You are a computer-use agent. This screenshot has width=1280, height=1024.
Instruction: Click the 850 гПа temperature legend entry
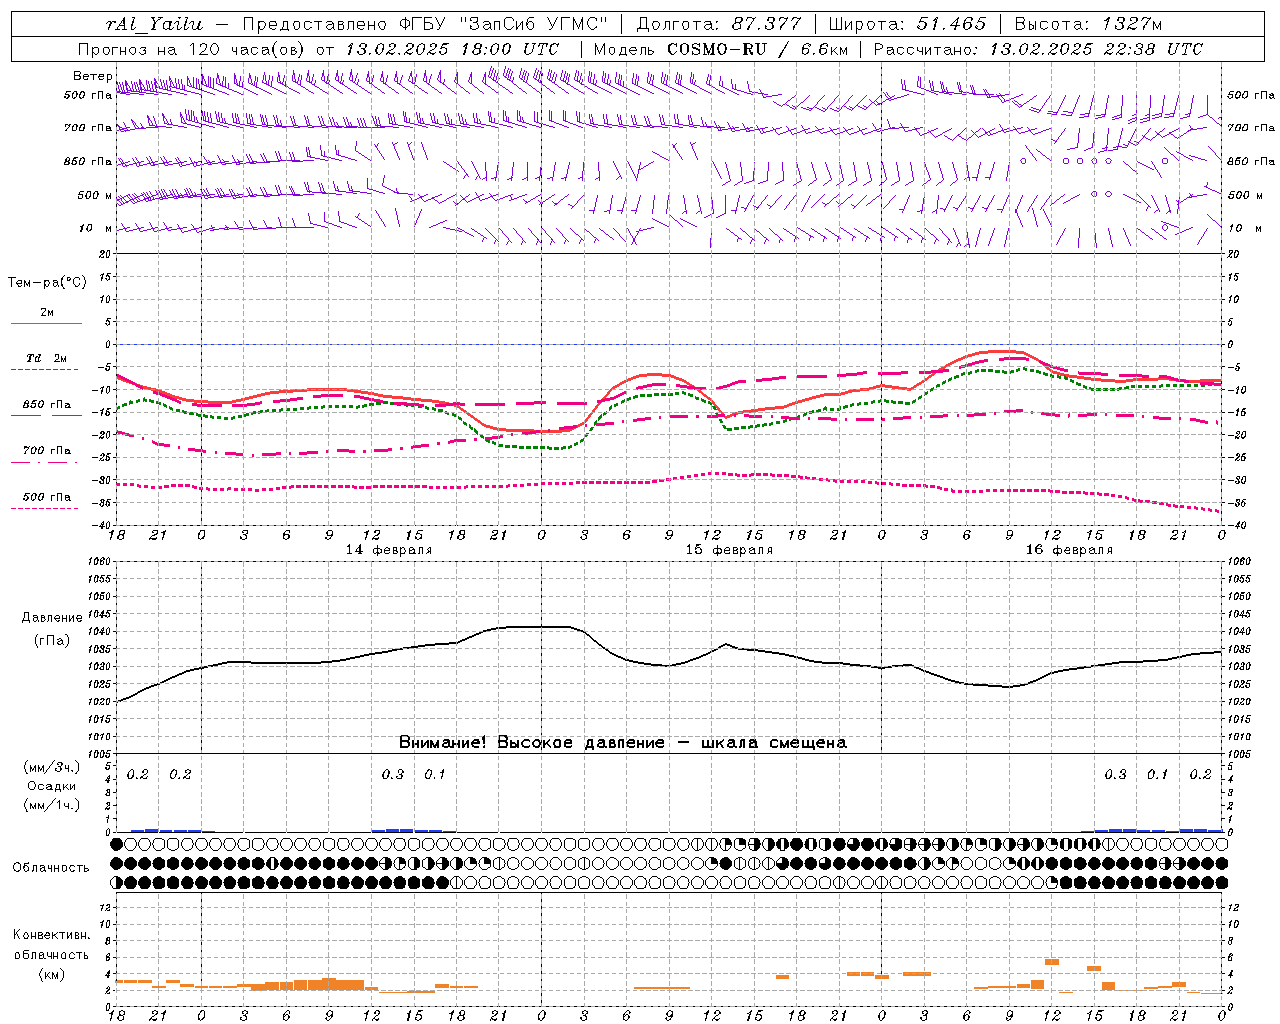click(x=46, y=405)
